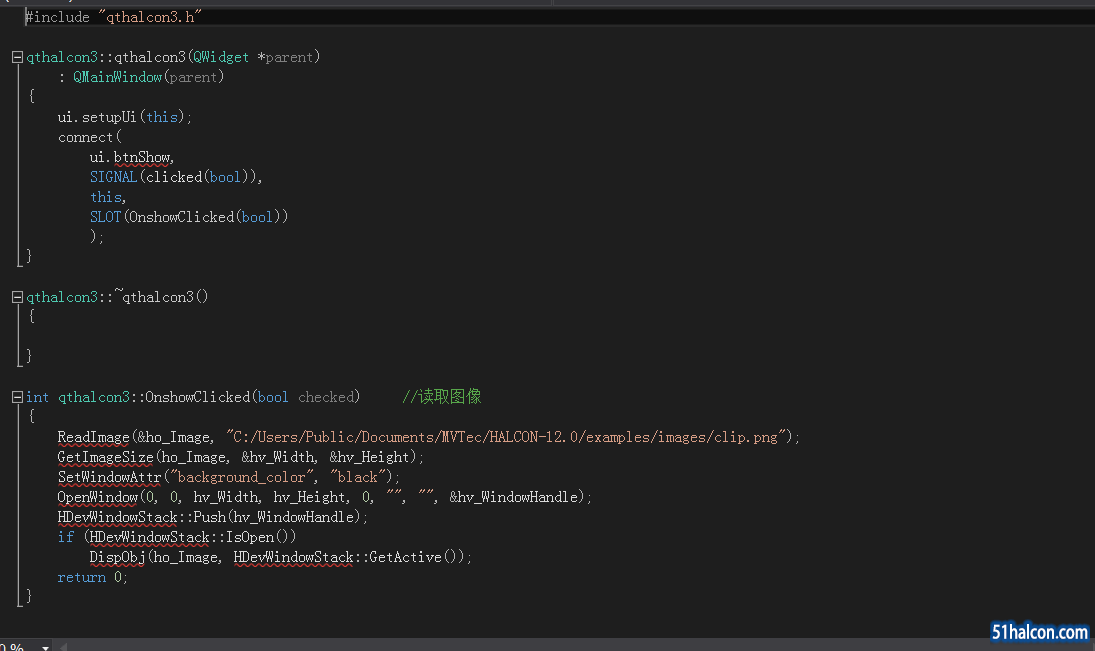Click the GetImageSize function call

coord(105,458)
